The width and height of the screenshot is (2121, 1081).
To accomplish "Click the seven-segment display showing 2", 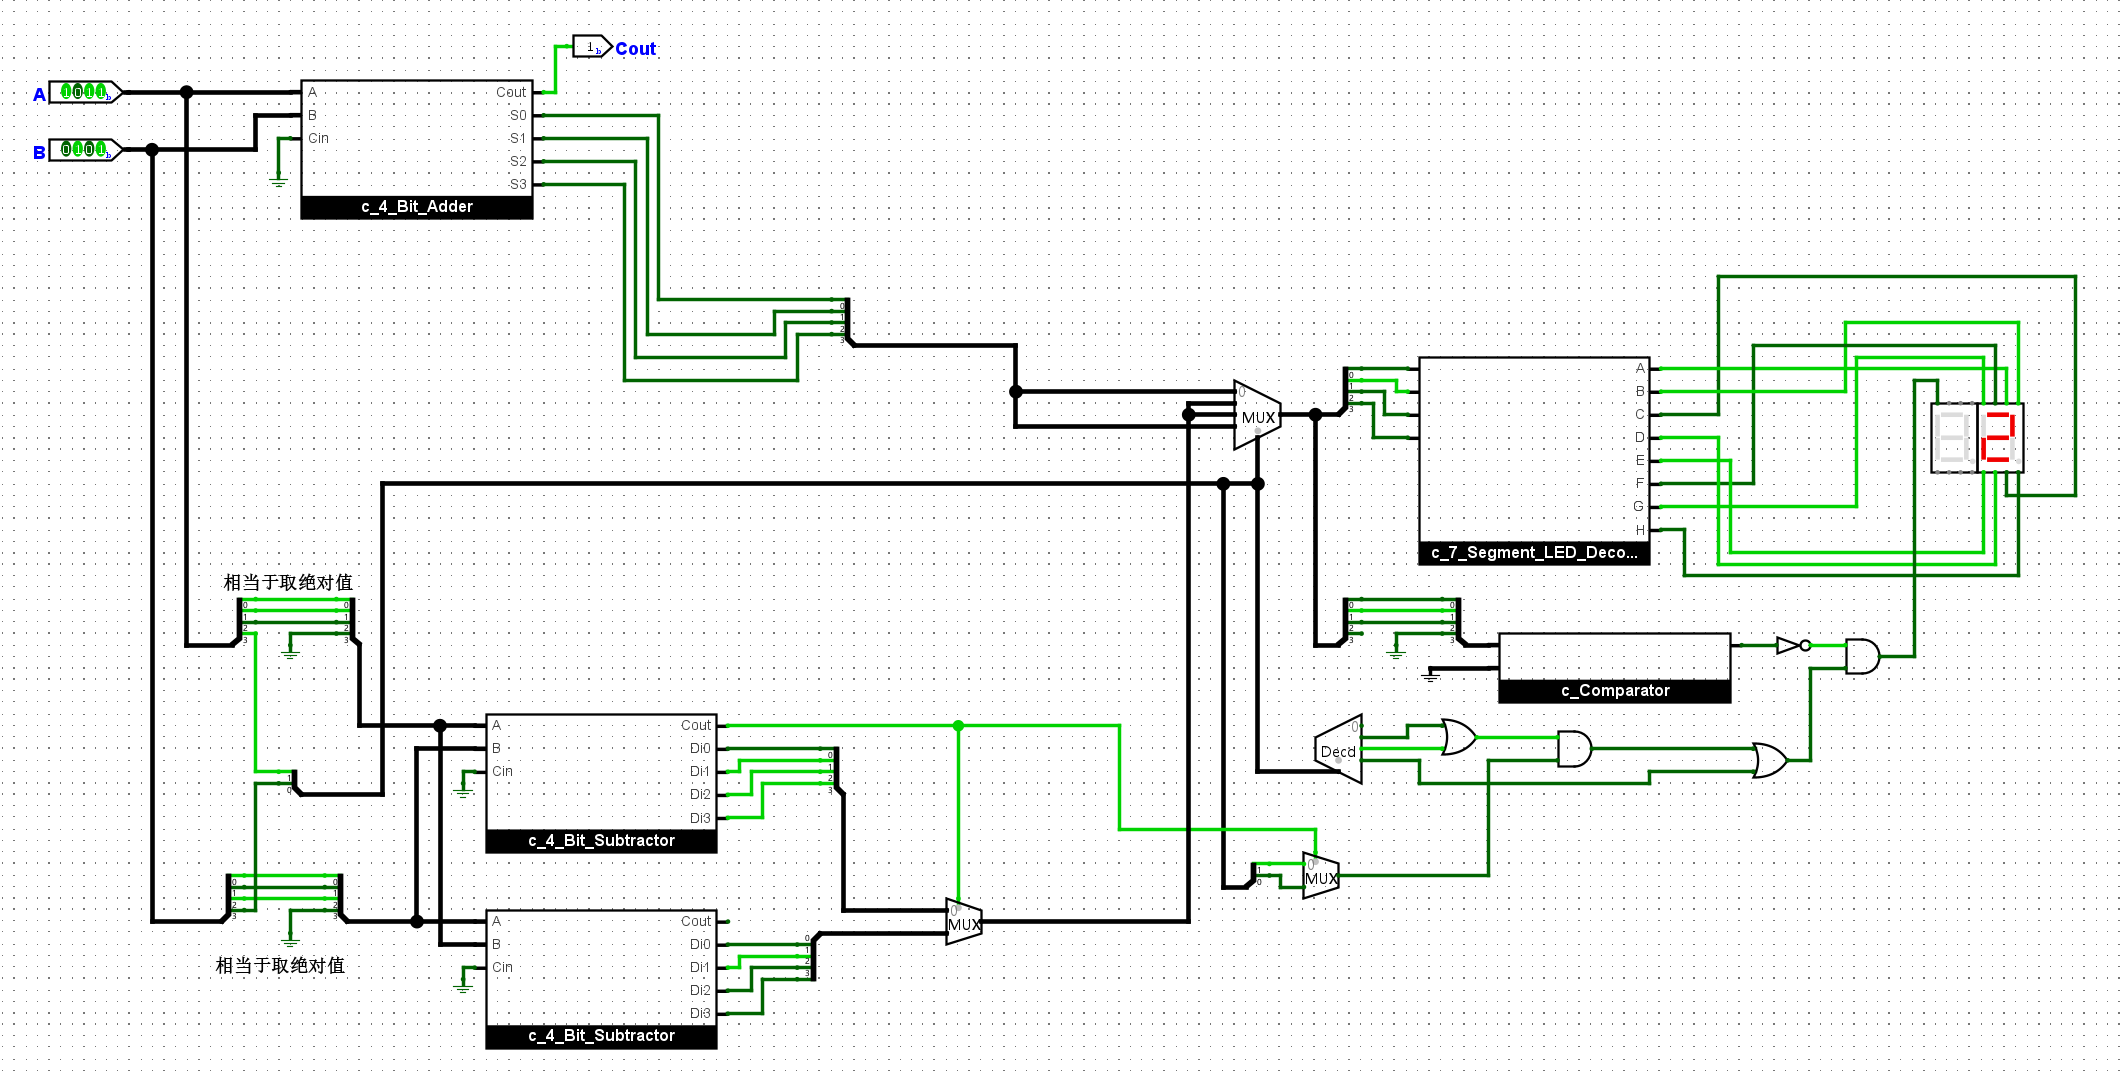I will 2000,438.
